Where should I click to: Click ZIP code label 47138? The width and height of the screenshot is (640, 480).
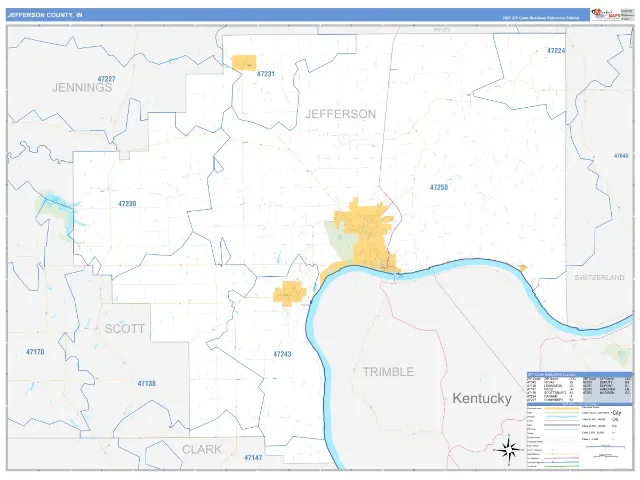pos(147,383)
